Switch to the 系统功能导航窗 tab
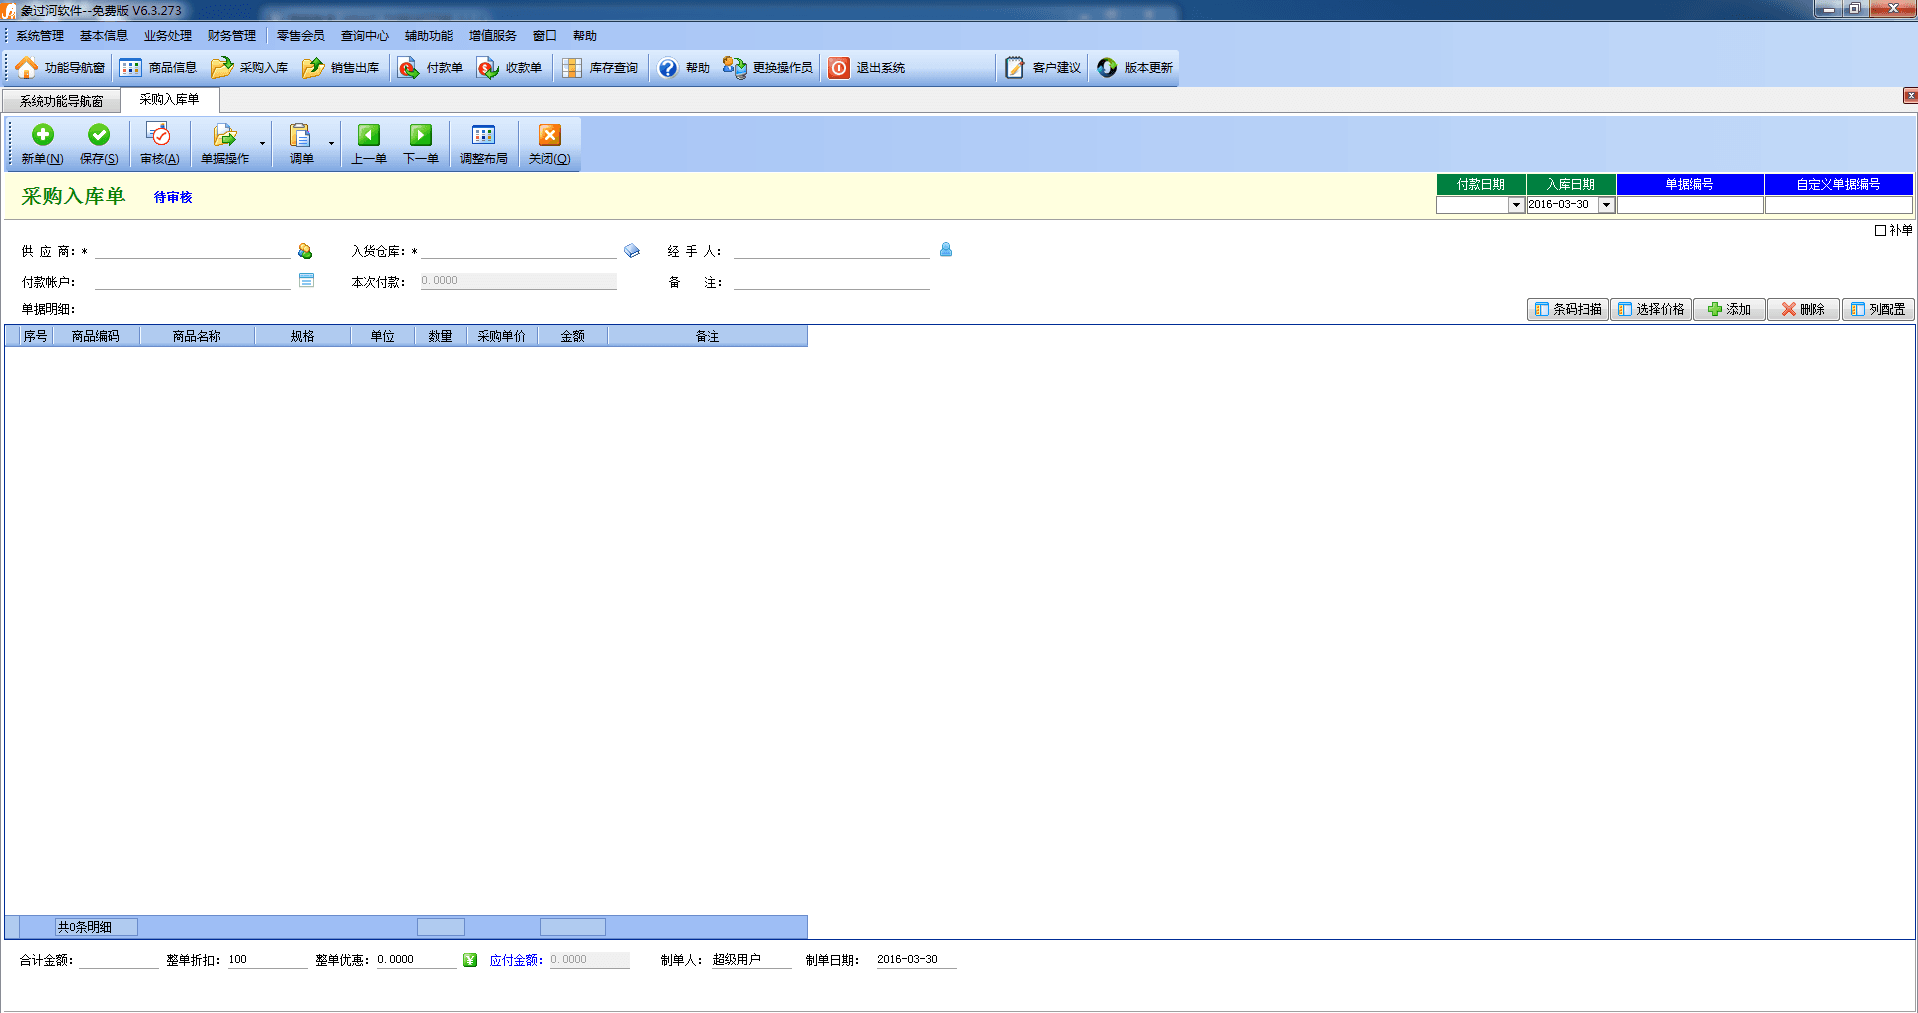Screen dimensions: 1918x1013 (x=61, y=101)
